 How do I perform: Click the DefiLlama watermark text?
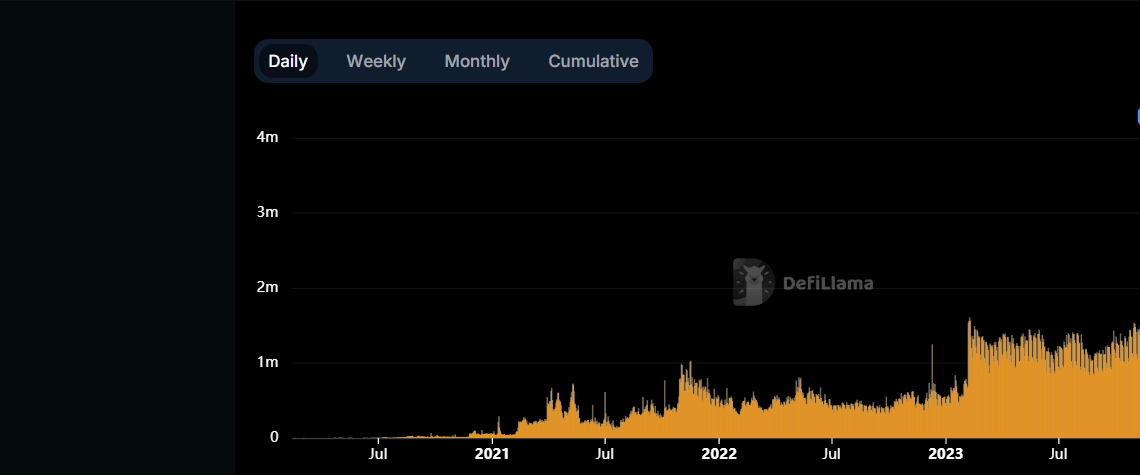pyautogui.click(x=827, y=283)
